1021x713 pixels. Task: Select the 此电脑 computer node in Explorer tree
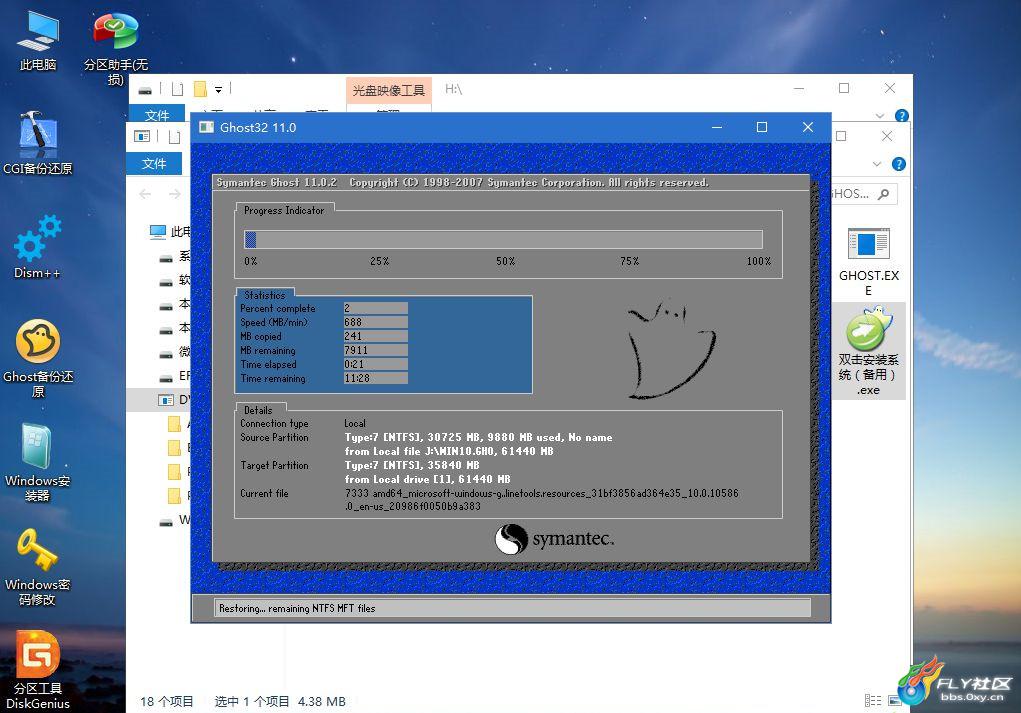tap(171, 232)
